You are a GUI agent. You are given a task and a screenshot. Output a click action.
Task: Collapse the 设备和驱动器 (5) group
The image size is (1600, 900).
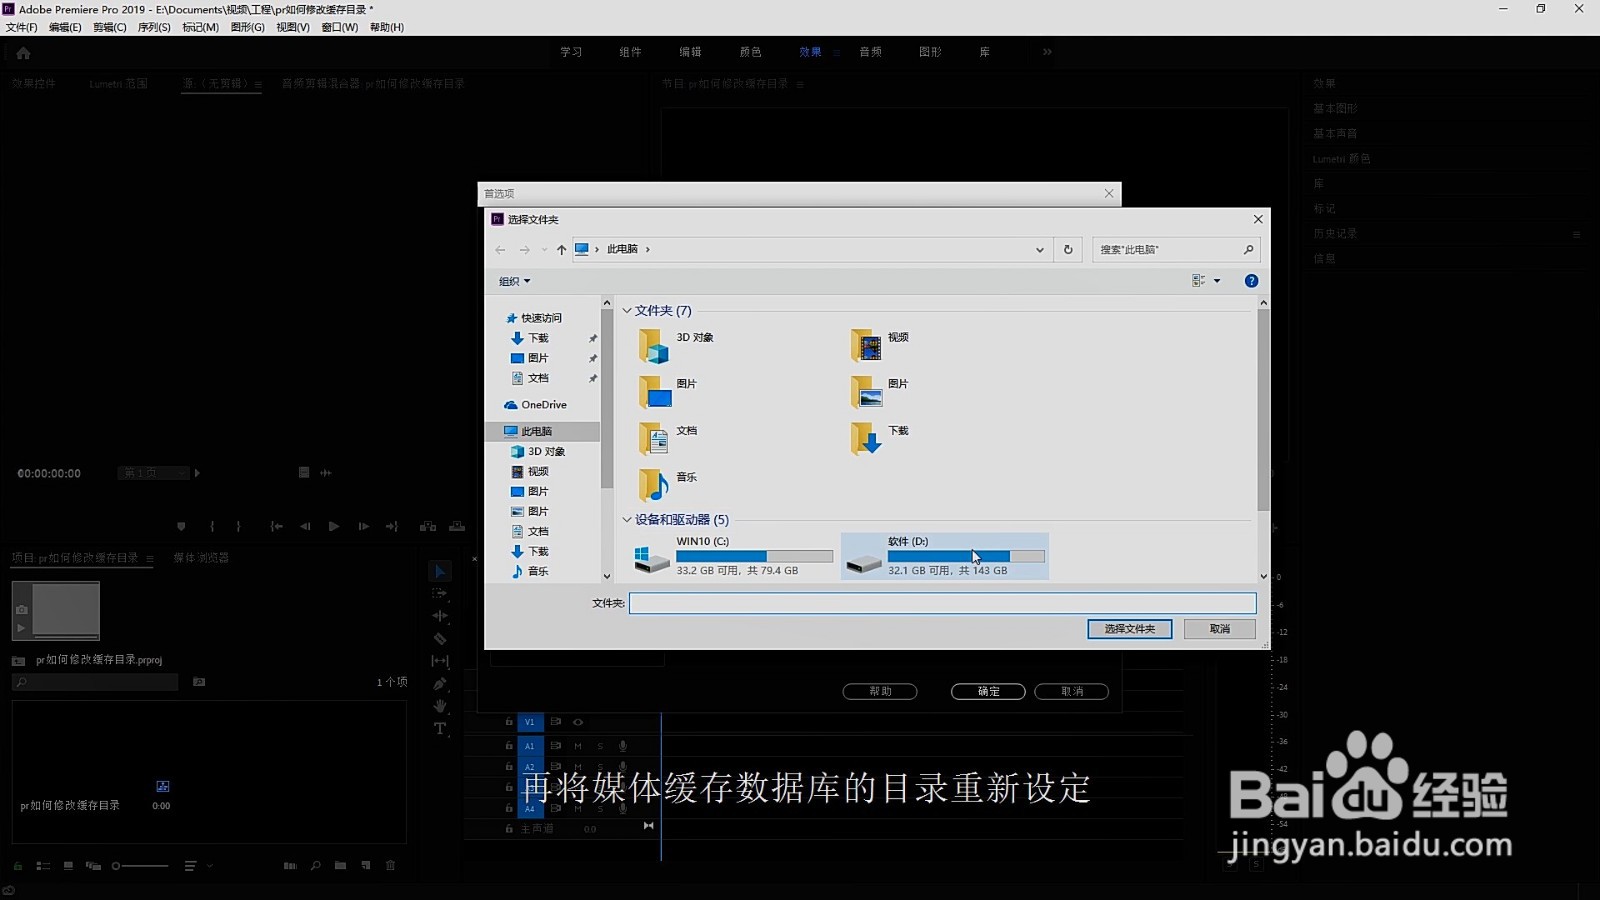(x=627, y=520)
